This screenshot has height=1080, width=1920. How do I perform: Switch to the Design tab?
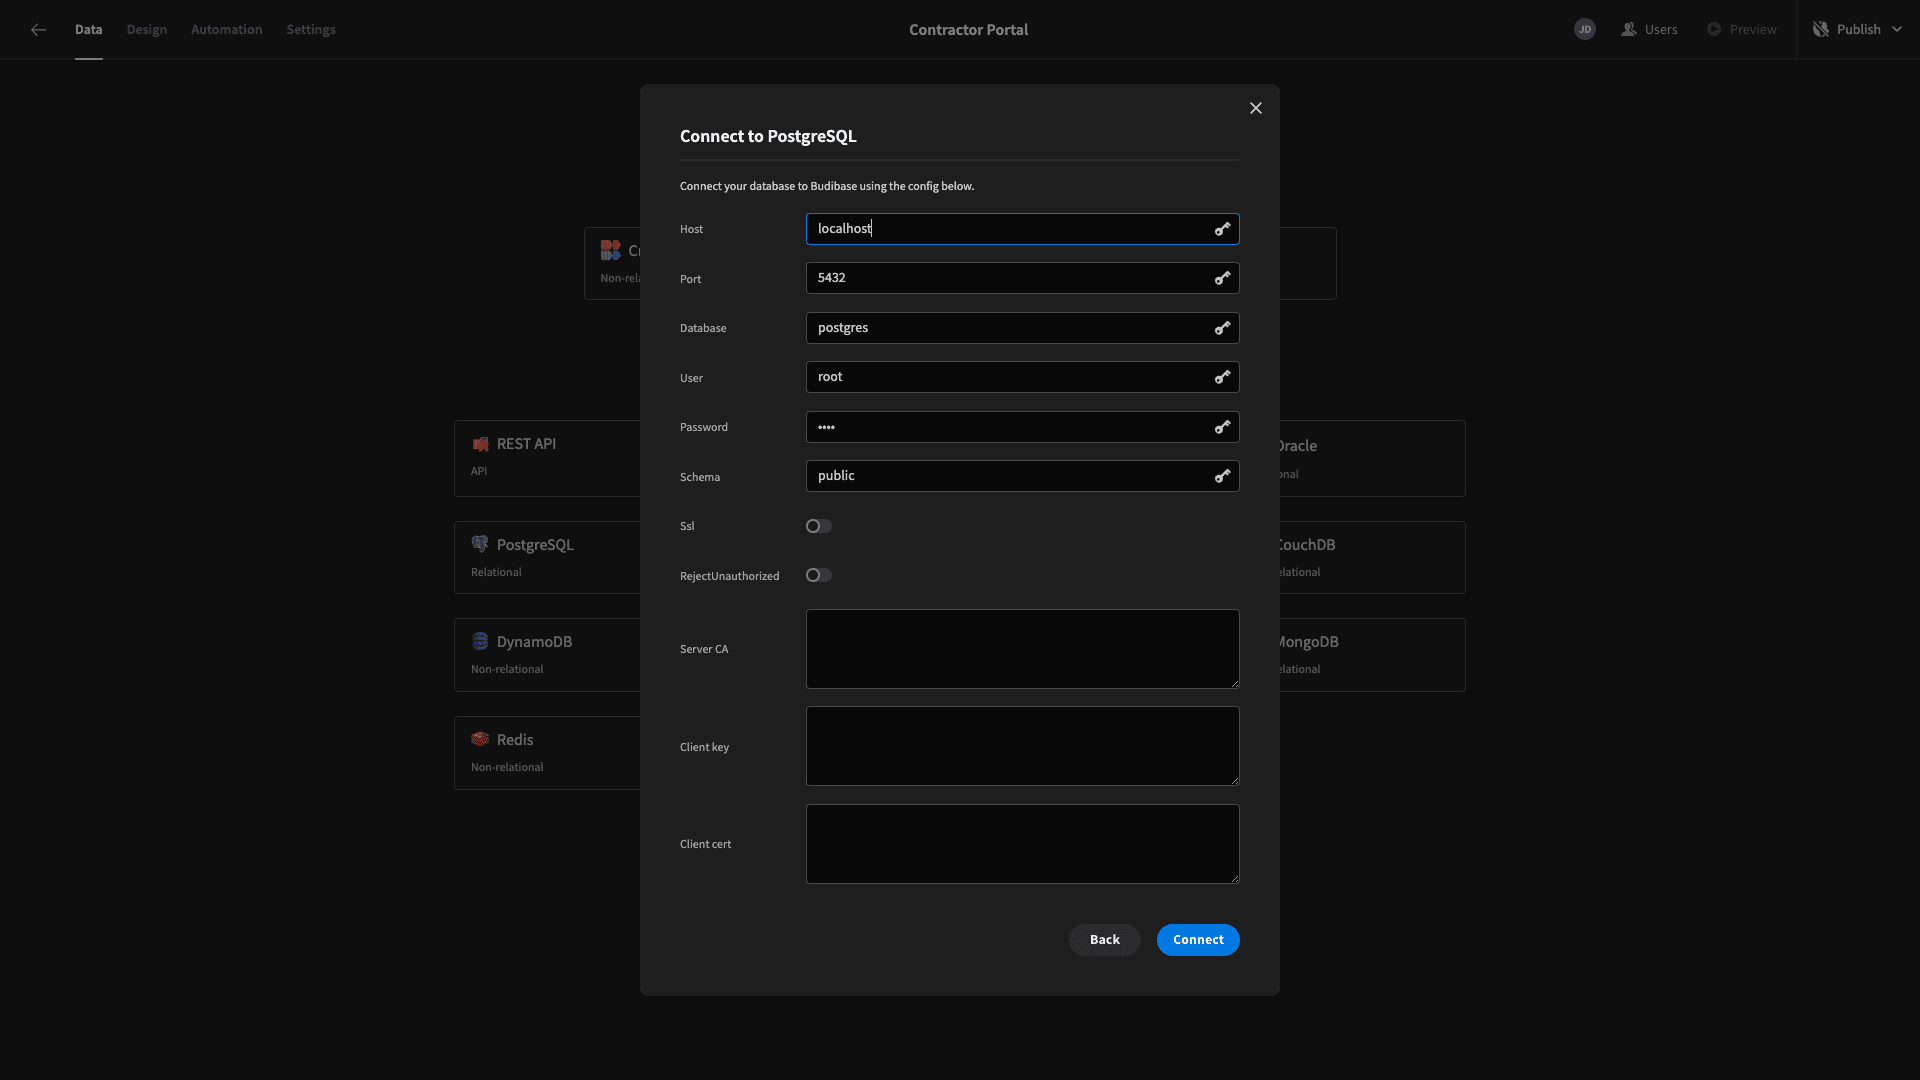pyautogui.click(x=147, y=30)
